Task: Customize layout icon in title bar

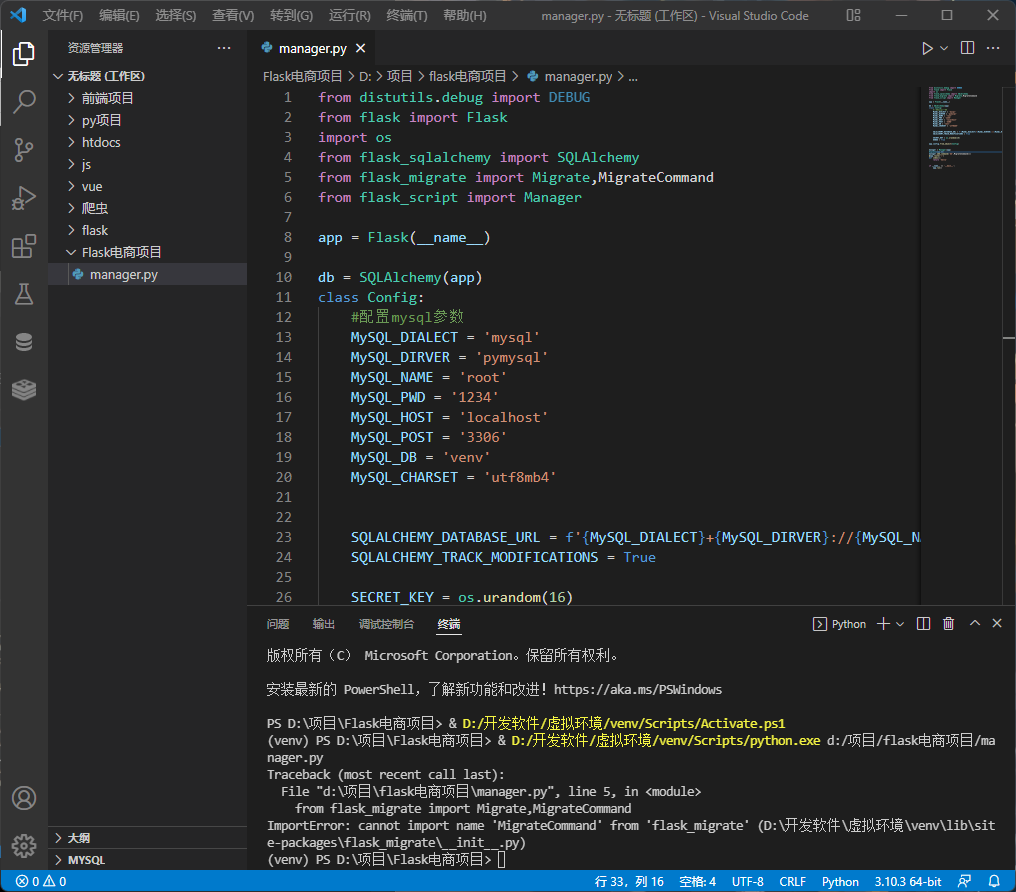Action: click(x=853, y=16)
